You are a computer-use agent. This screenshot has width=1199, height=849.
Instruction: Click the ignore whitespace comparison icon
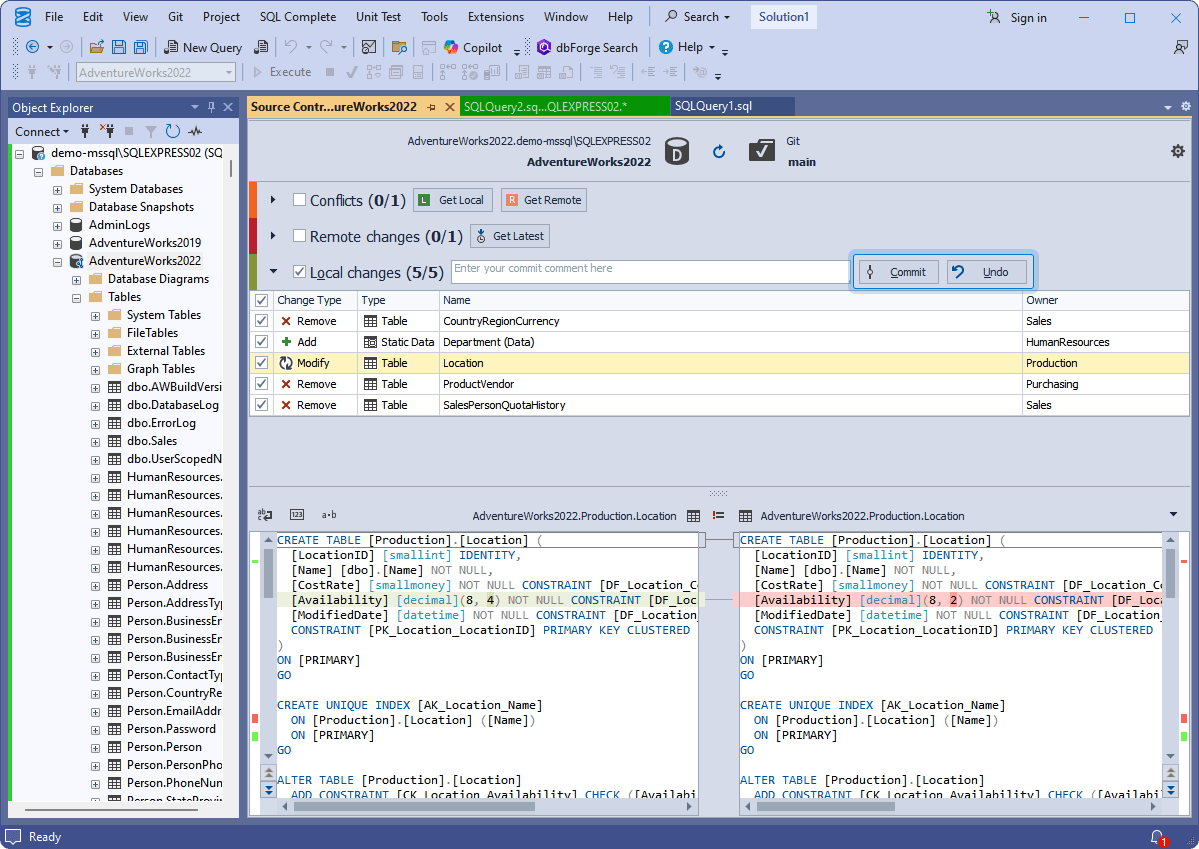click(329, 514)
